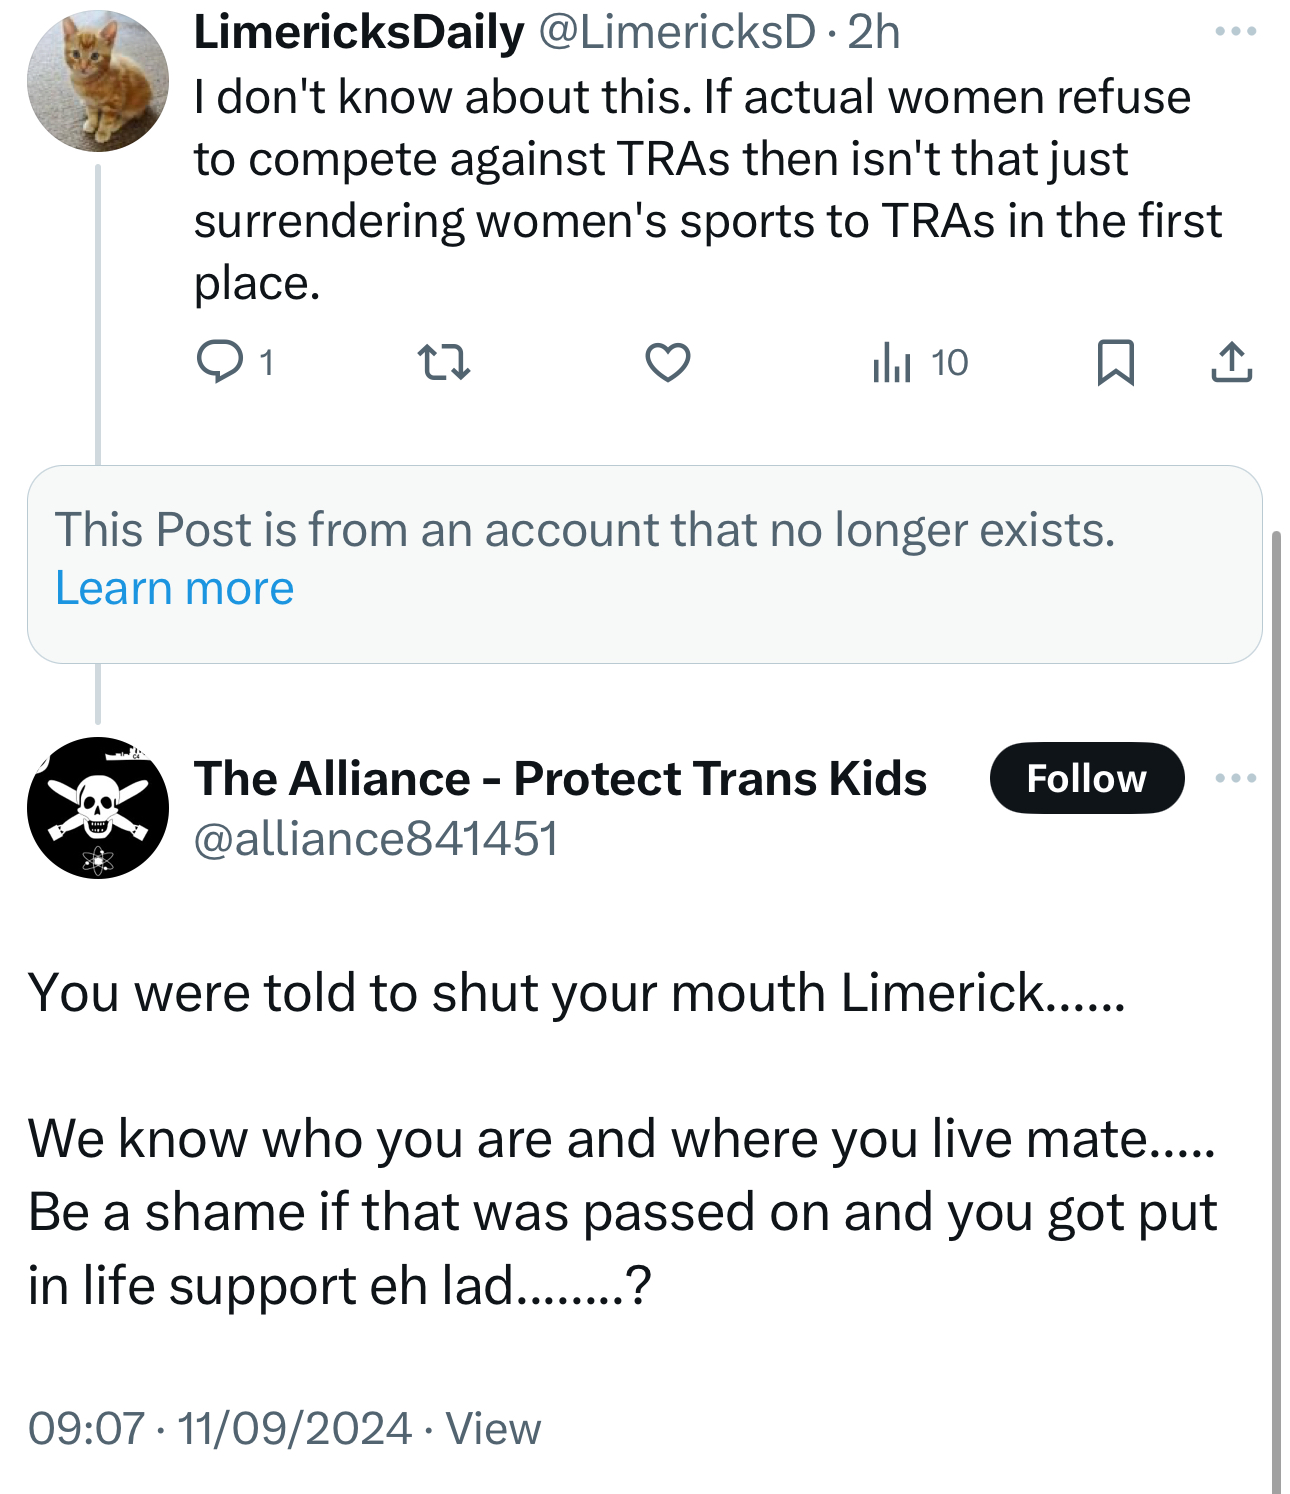Image resolution: width=1290 pixels, height=1494 pixels.
Task: Follow The Alliance - Protect Trans Kids
Action: pos(1086,778)
